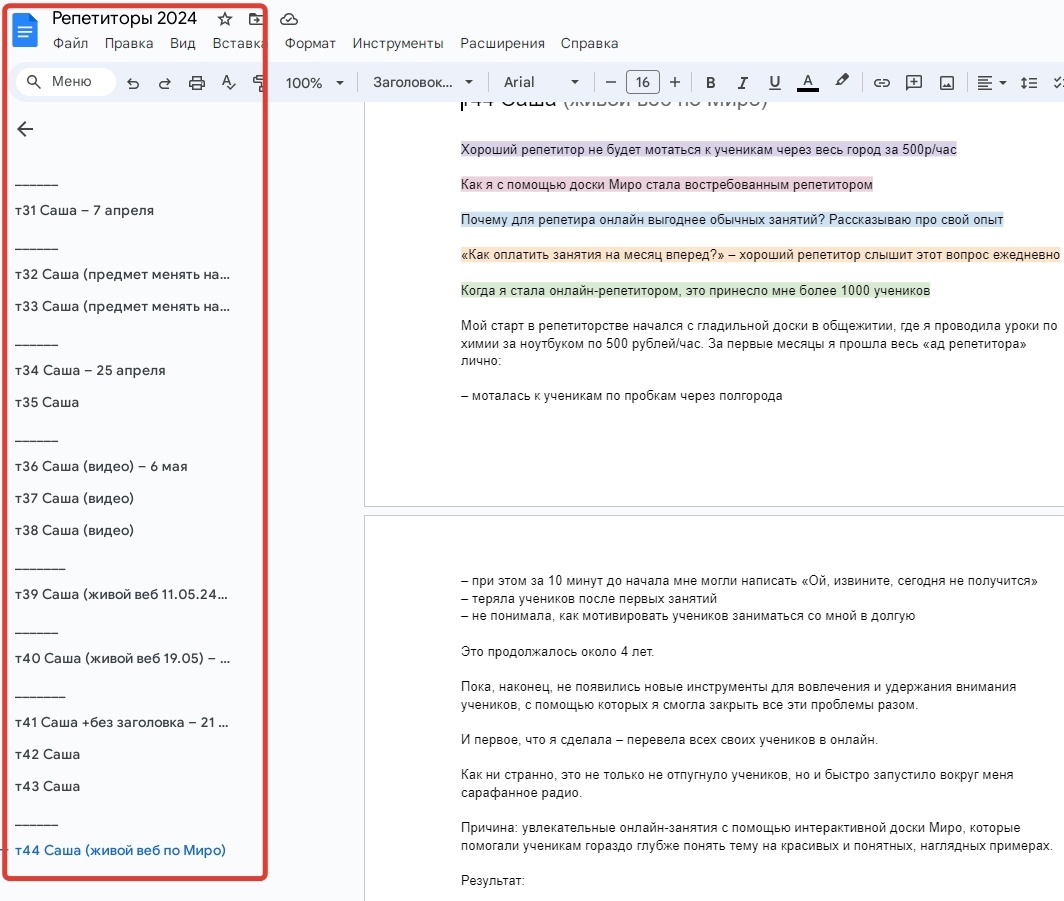The height and width of the screenshot is (901, 1064).
Task: Click the add comment icon
Action: (x=913, y=83)
